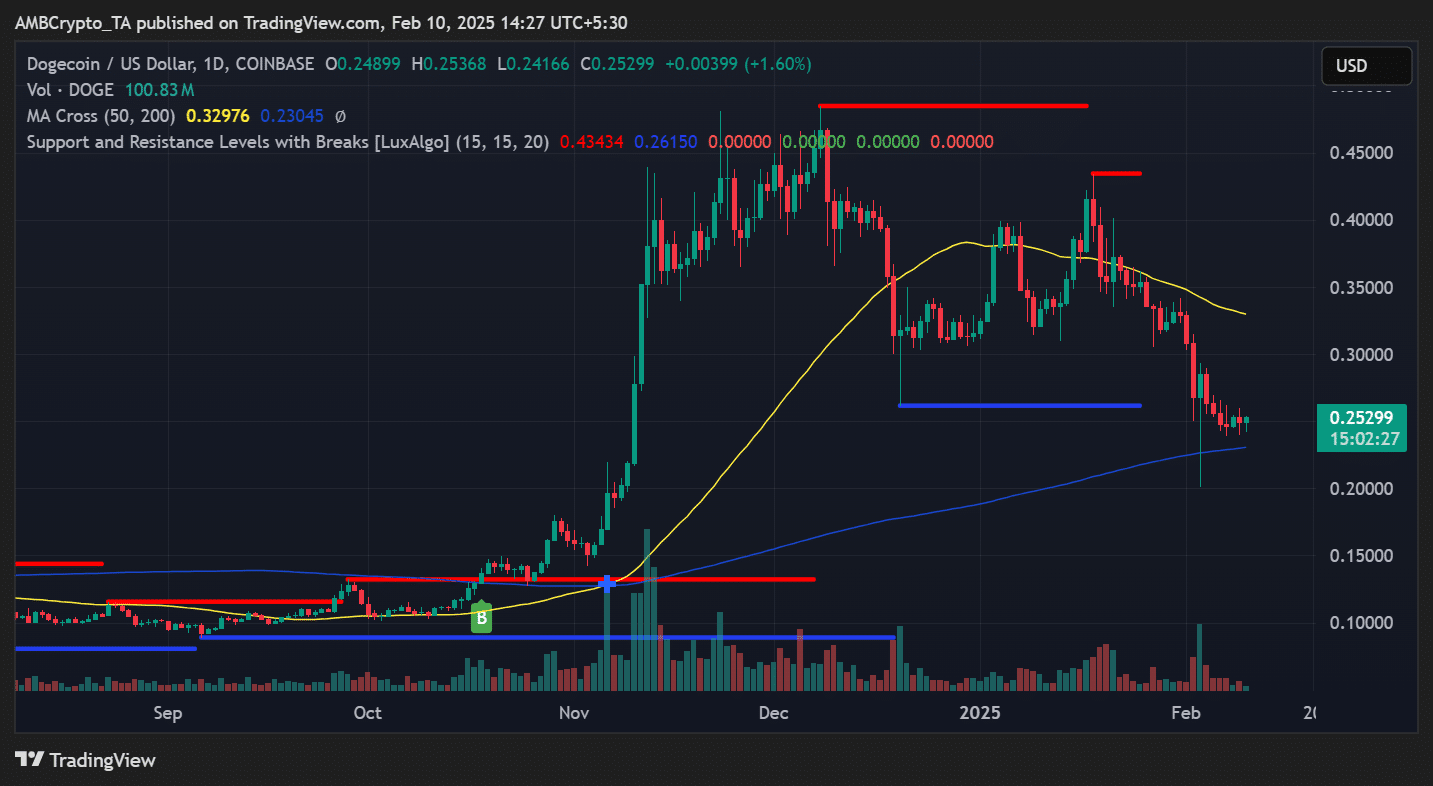Click the blue 200 MA value 0.23045
Viewport: 1433px width, 786px height.
click(x=291, y=116)
